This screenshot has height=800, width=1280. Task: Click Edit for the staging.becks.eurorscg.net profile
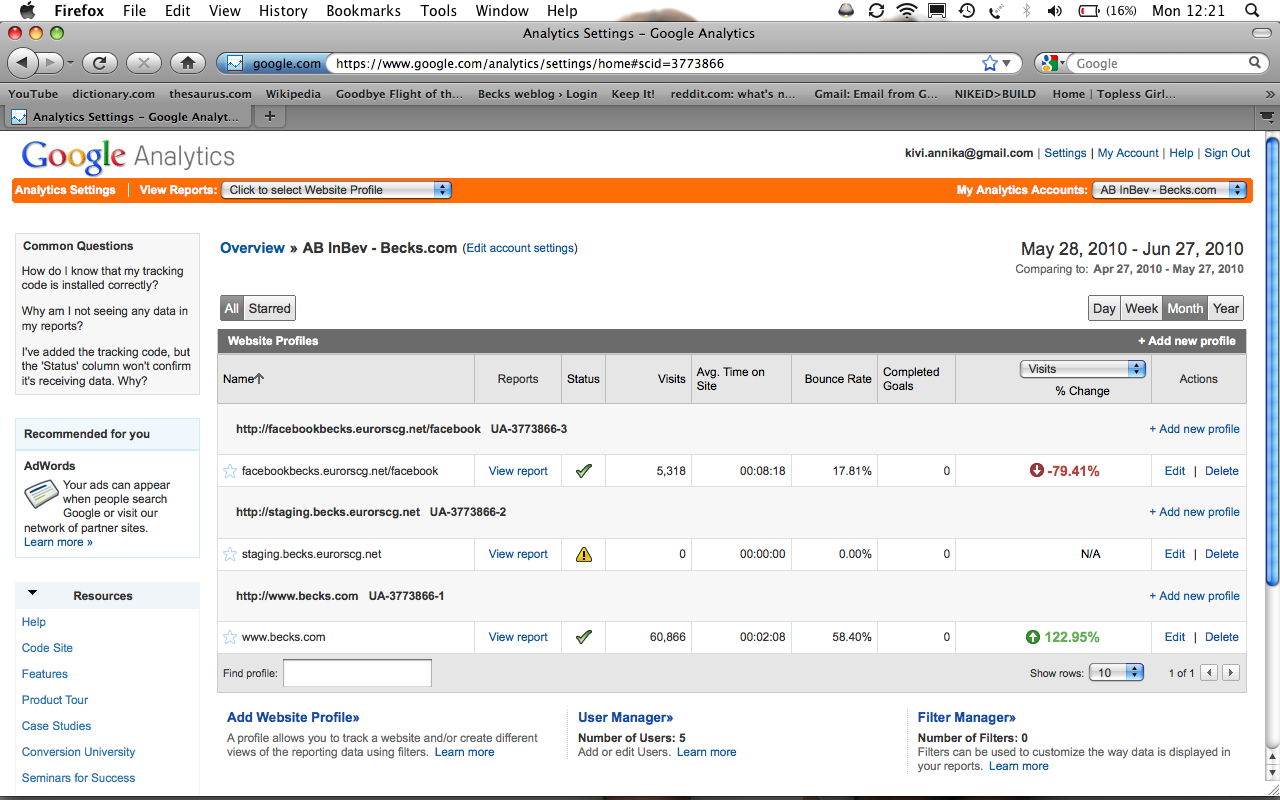pos(1175,554)
